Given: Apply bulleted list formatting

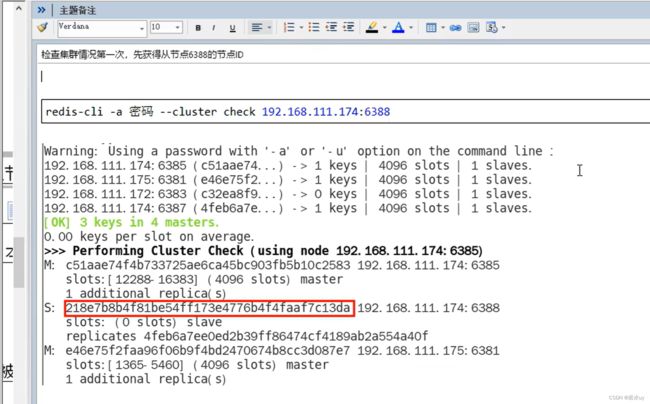Looking at the screenshot, I should [x=314, y=27].
